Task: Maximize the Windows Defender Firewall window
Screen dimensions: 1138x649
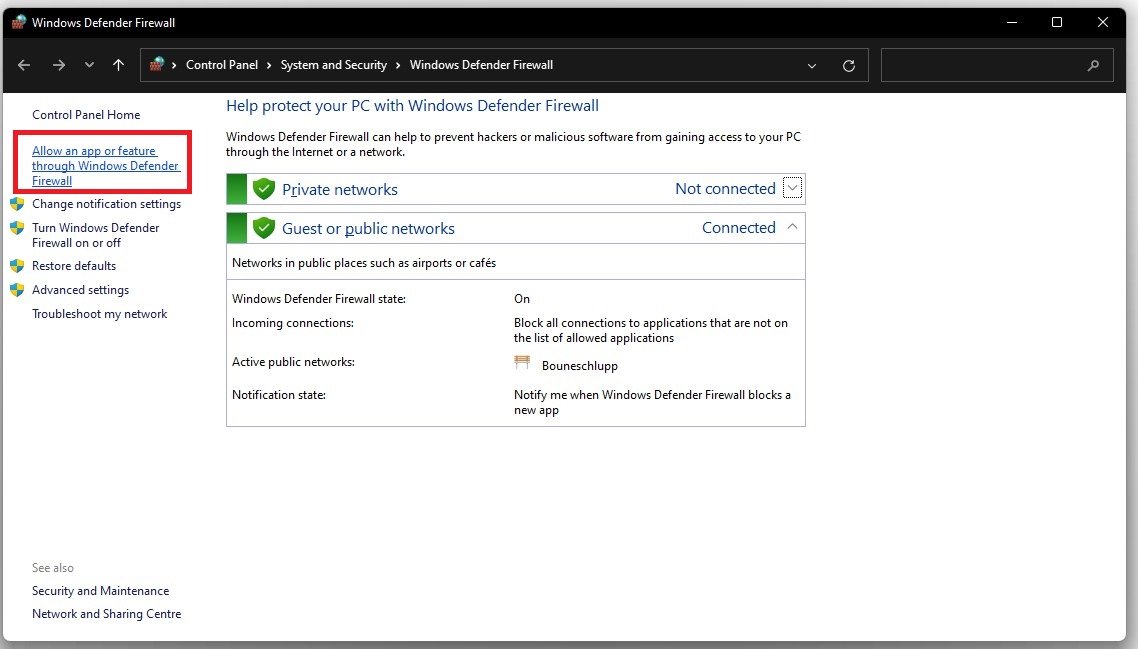Action: click(1057, 23)
